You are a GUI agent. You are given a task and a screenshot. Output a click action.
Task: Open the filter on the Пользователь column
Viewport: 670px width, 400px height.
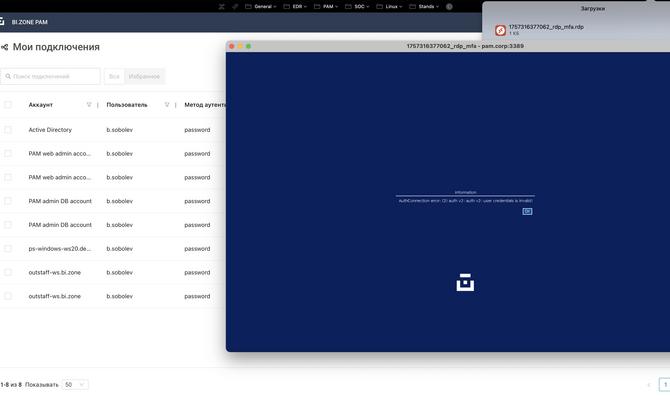coord(167,105)
